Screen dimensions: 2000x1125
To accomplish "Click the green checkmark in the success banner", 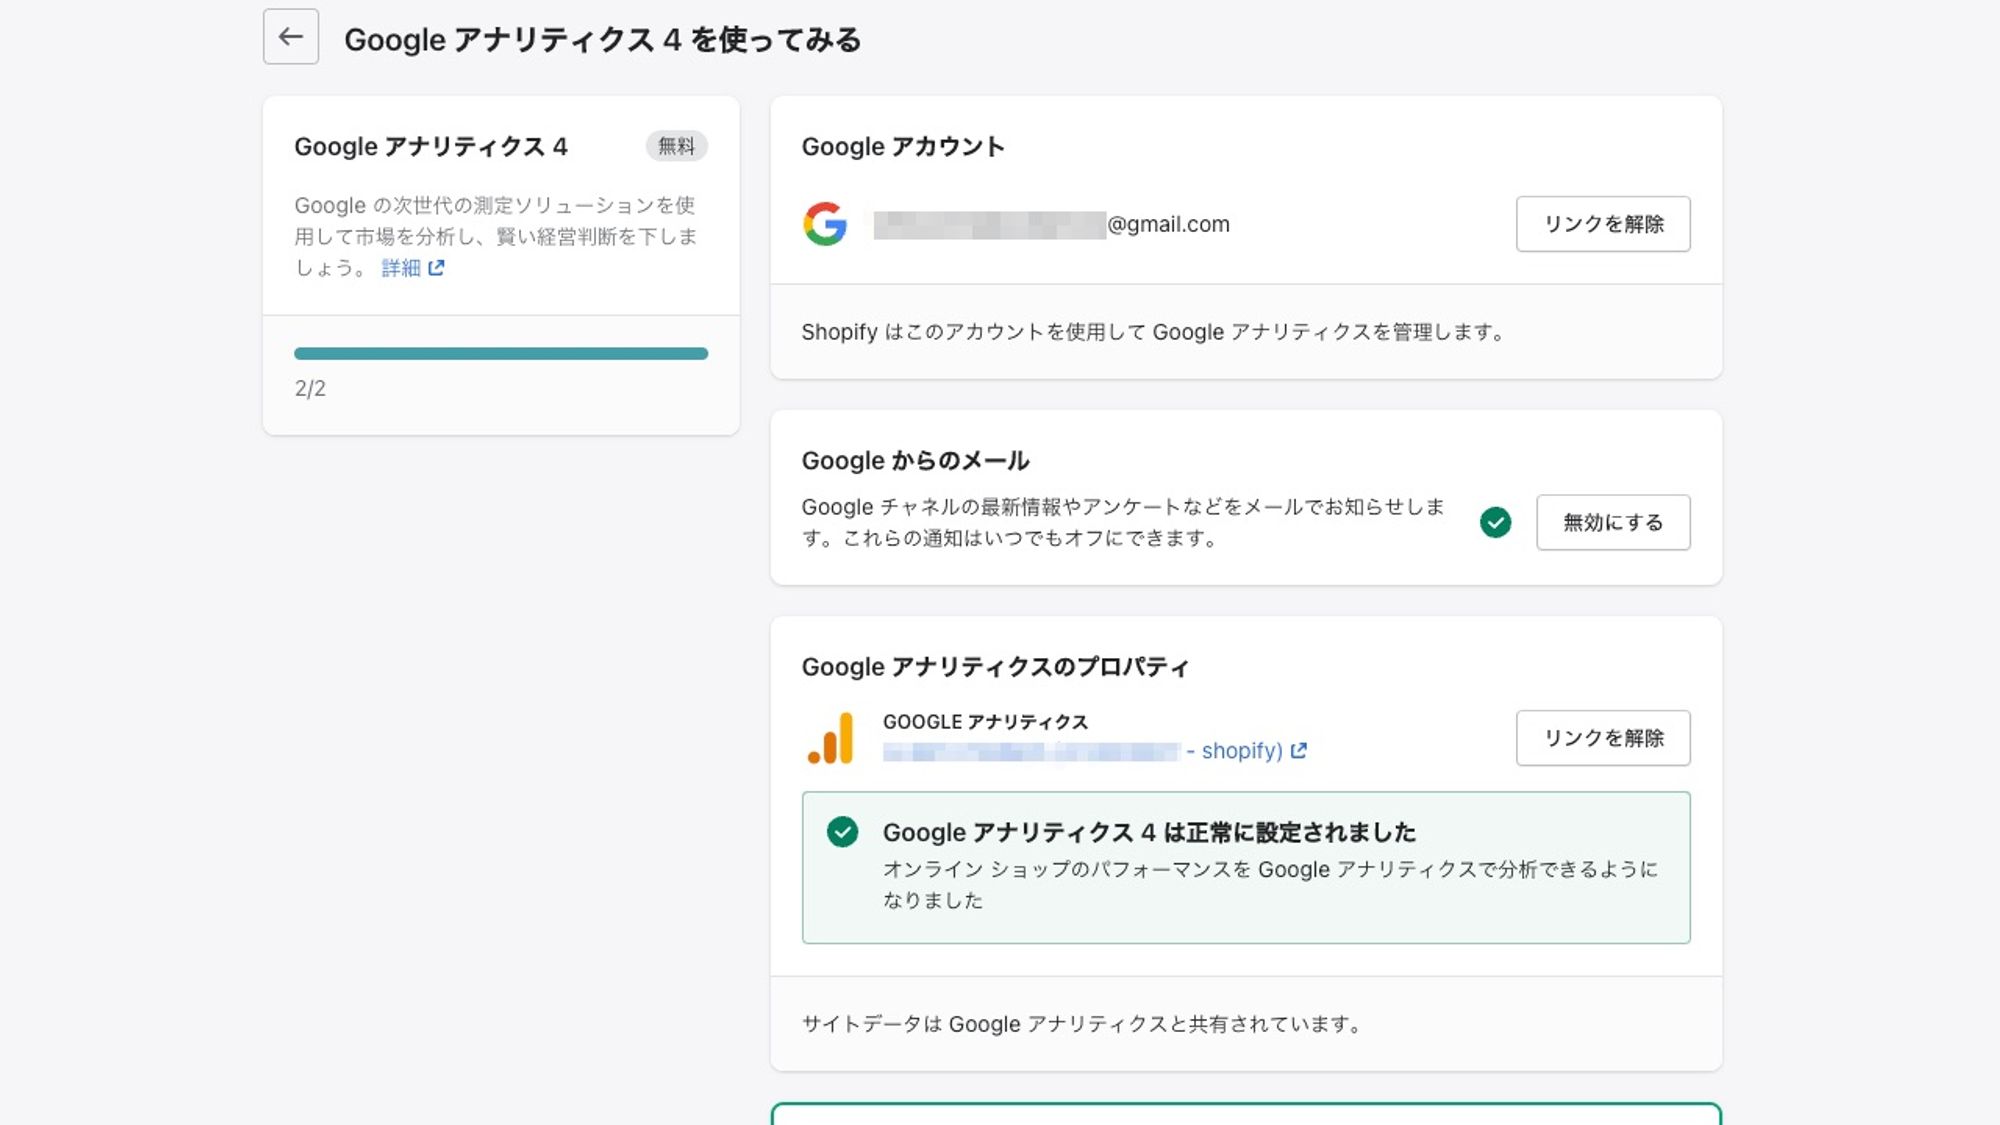I will pos(843,832).
